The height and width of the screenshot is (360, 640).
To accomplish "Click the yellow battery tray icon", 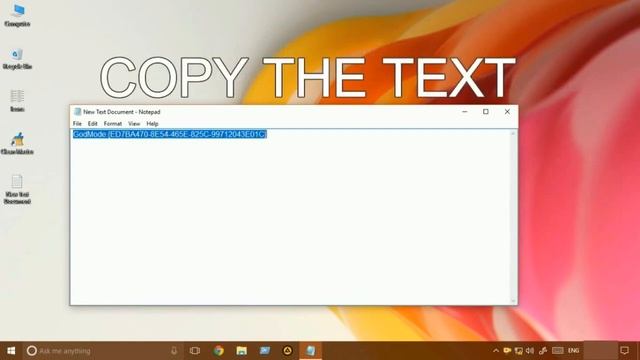I will pos(507,351).
